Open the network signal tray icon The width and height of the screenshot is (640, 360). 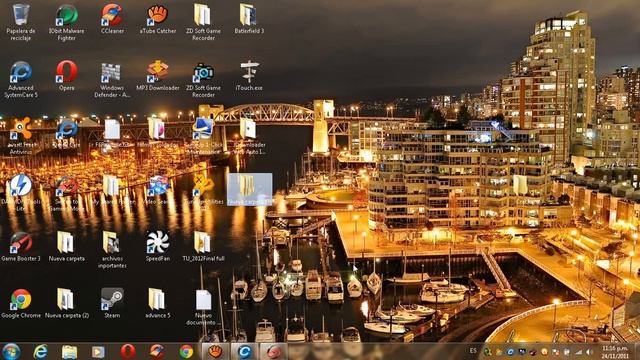point(579,352)
